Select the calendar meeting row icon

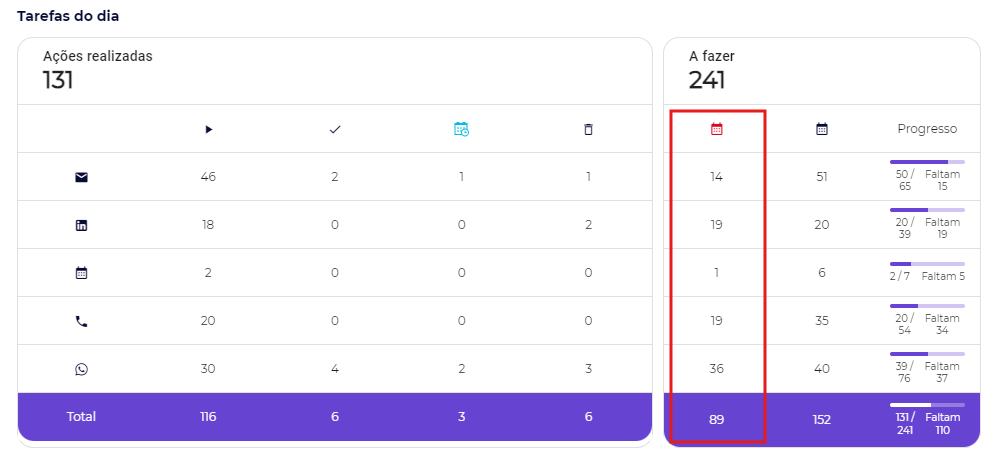point(82,273)
